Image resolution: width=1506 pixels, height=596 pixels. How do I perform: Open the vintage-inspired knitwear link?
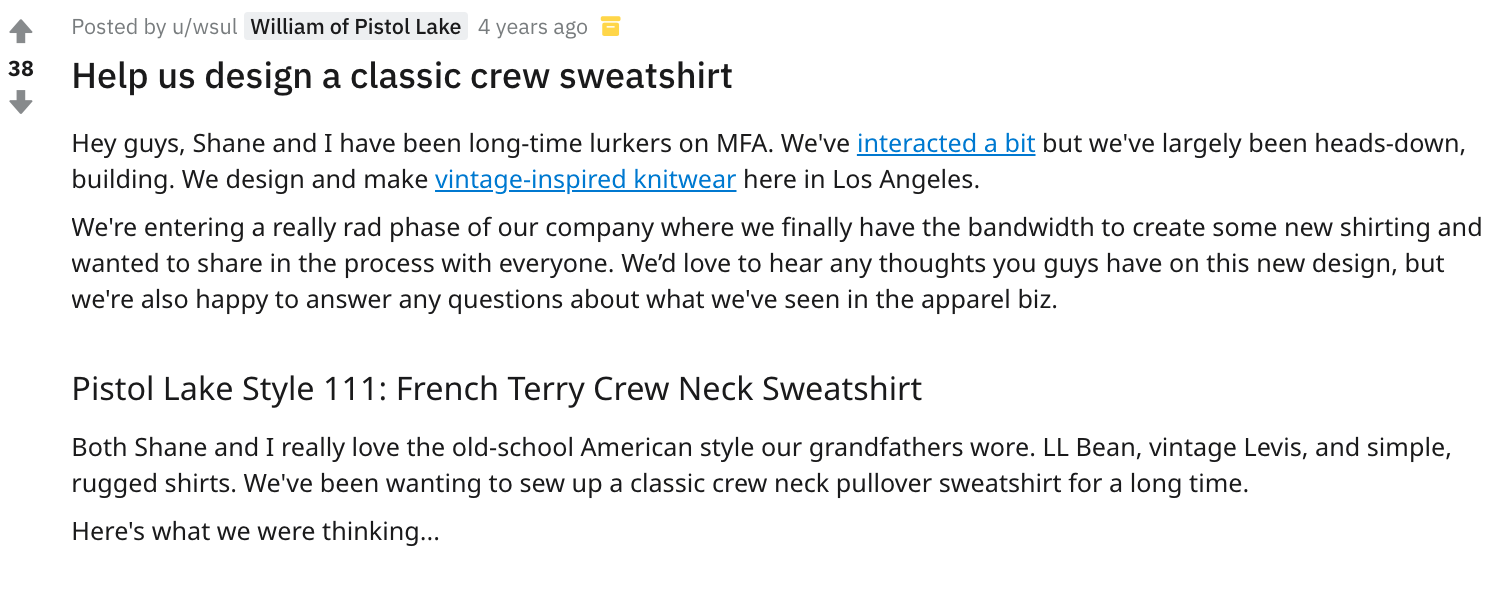[586, 180]
